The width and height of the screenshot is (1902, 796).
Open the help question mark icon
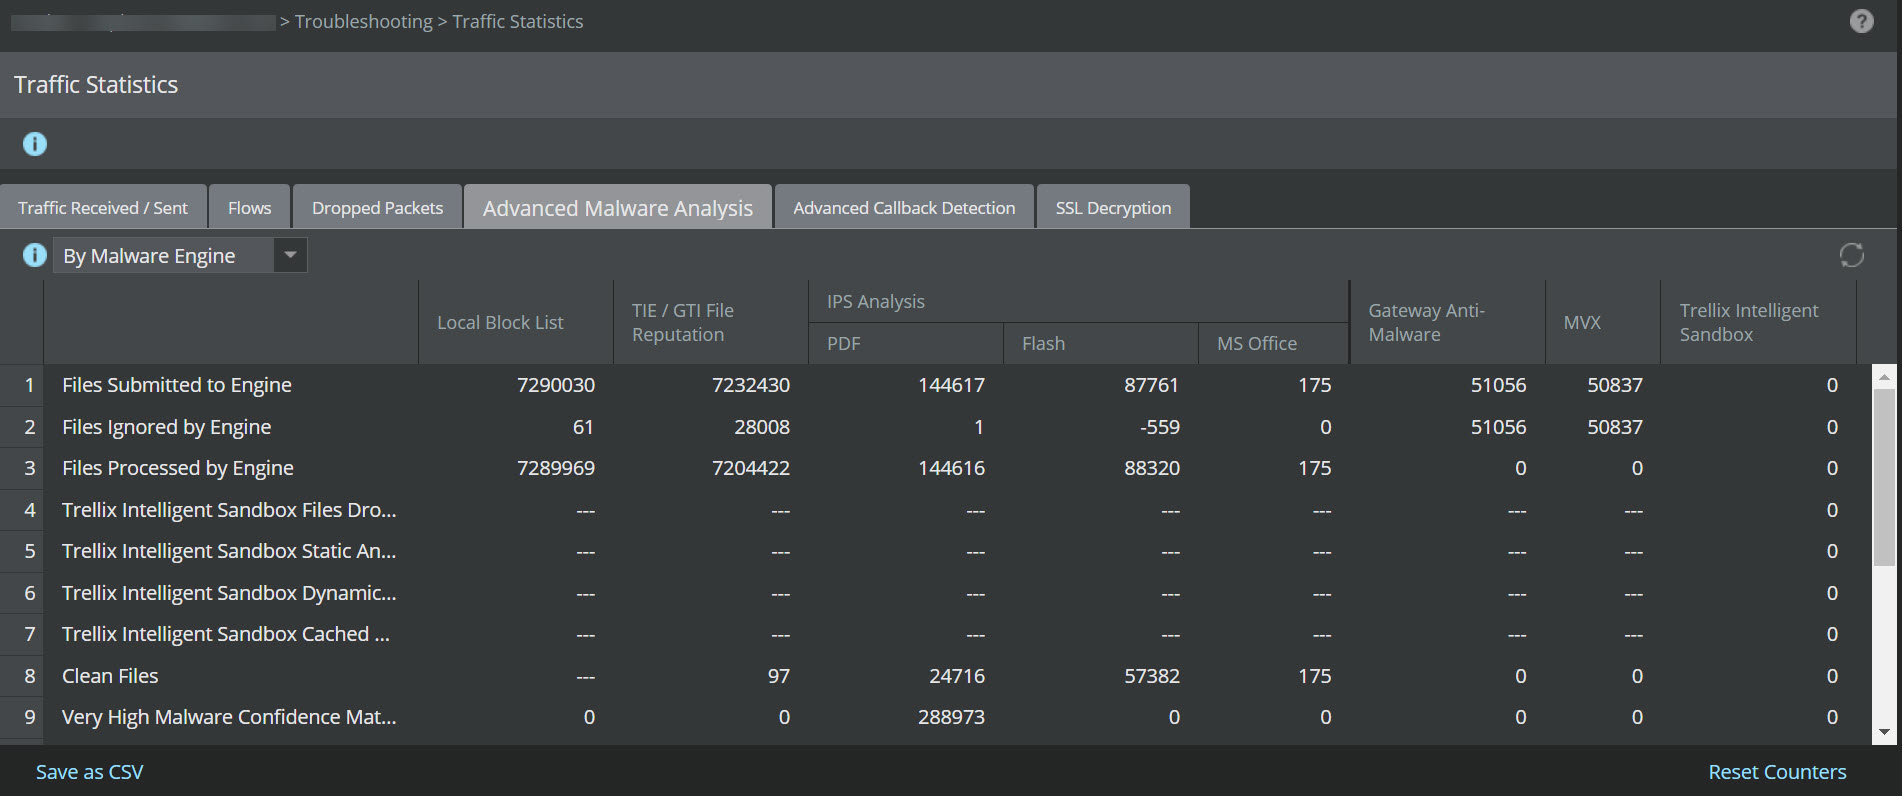tap(1861, 21)
